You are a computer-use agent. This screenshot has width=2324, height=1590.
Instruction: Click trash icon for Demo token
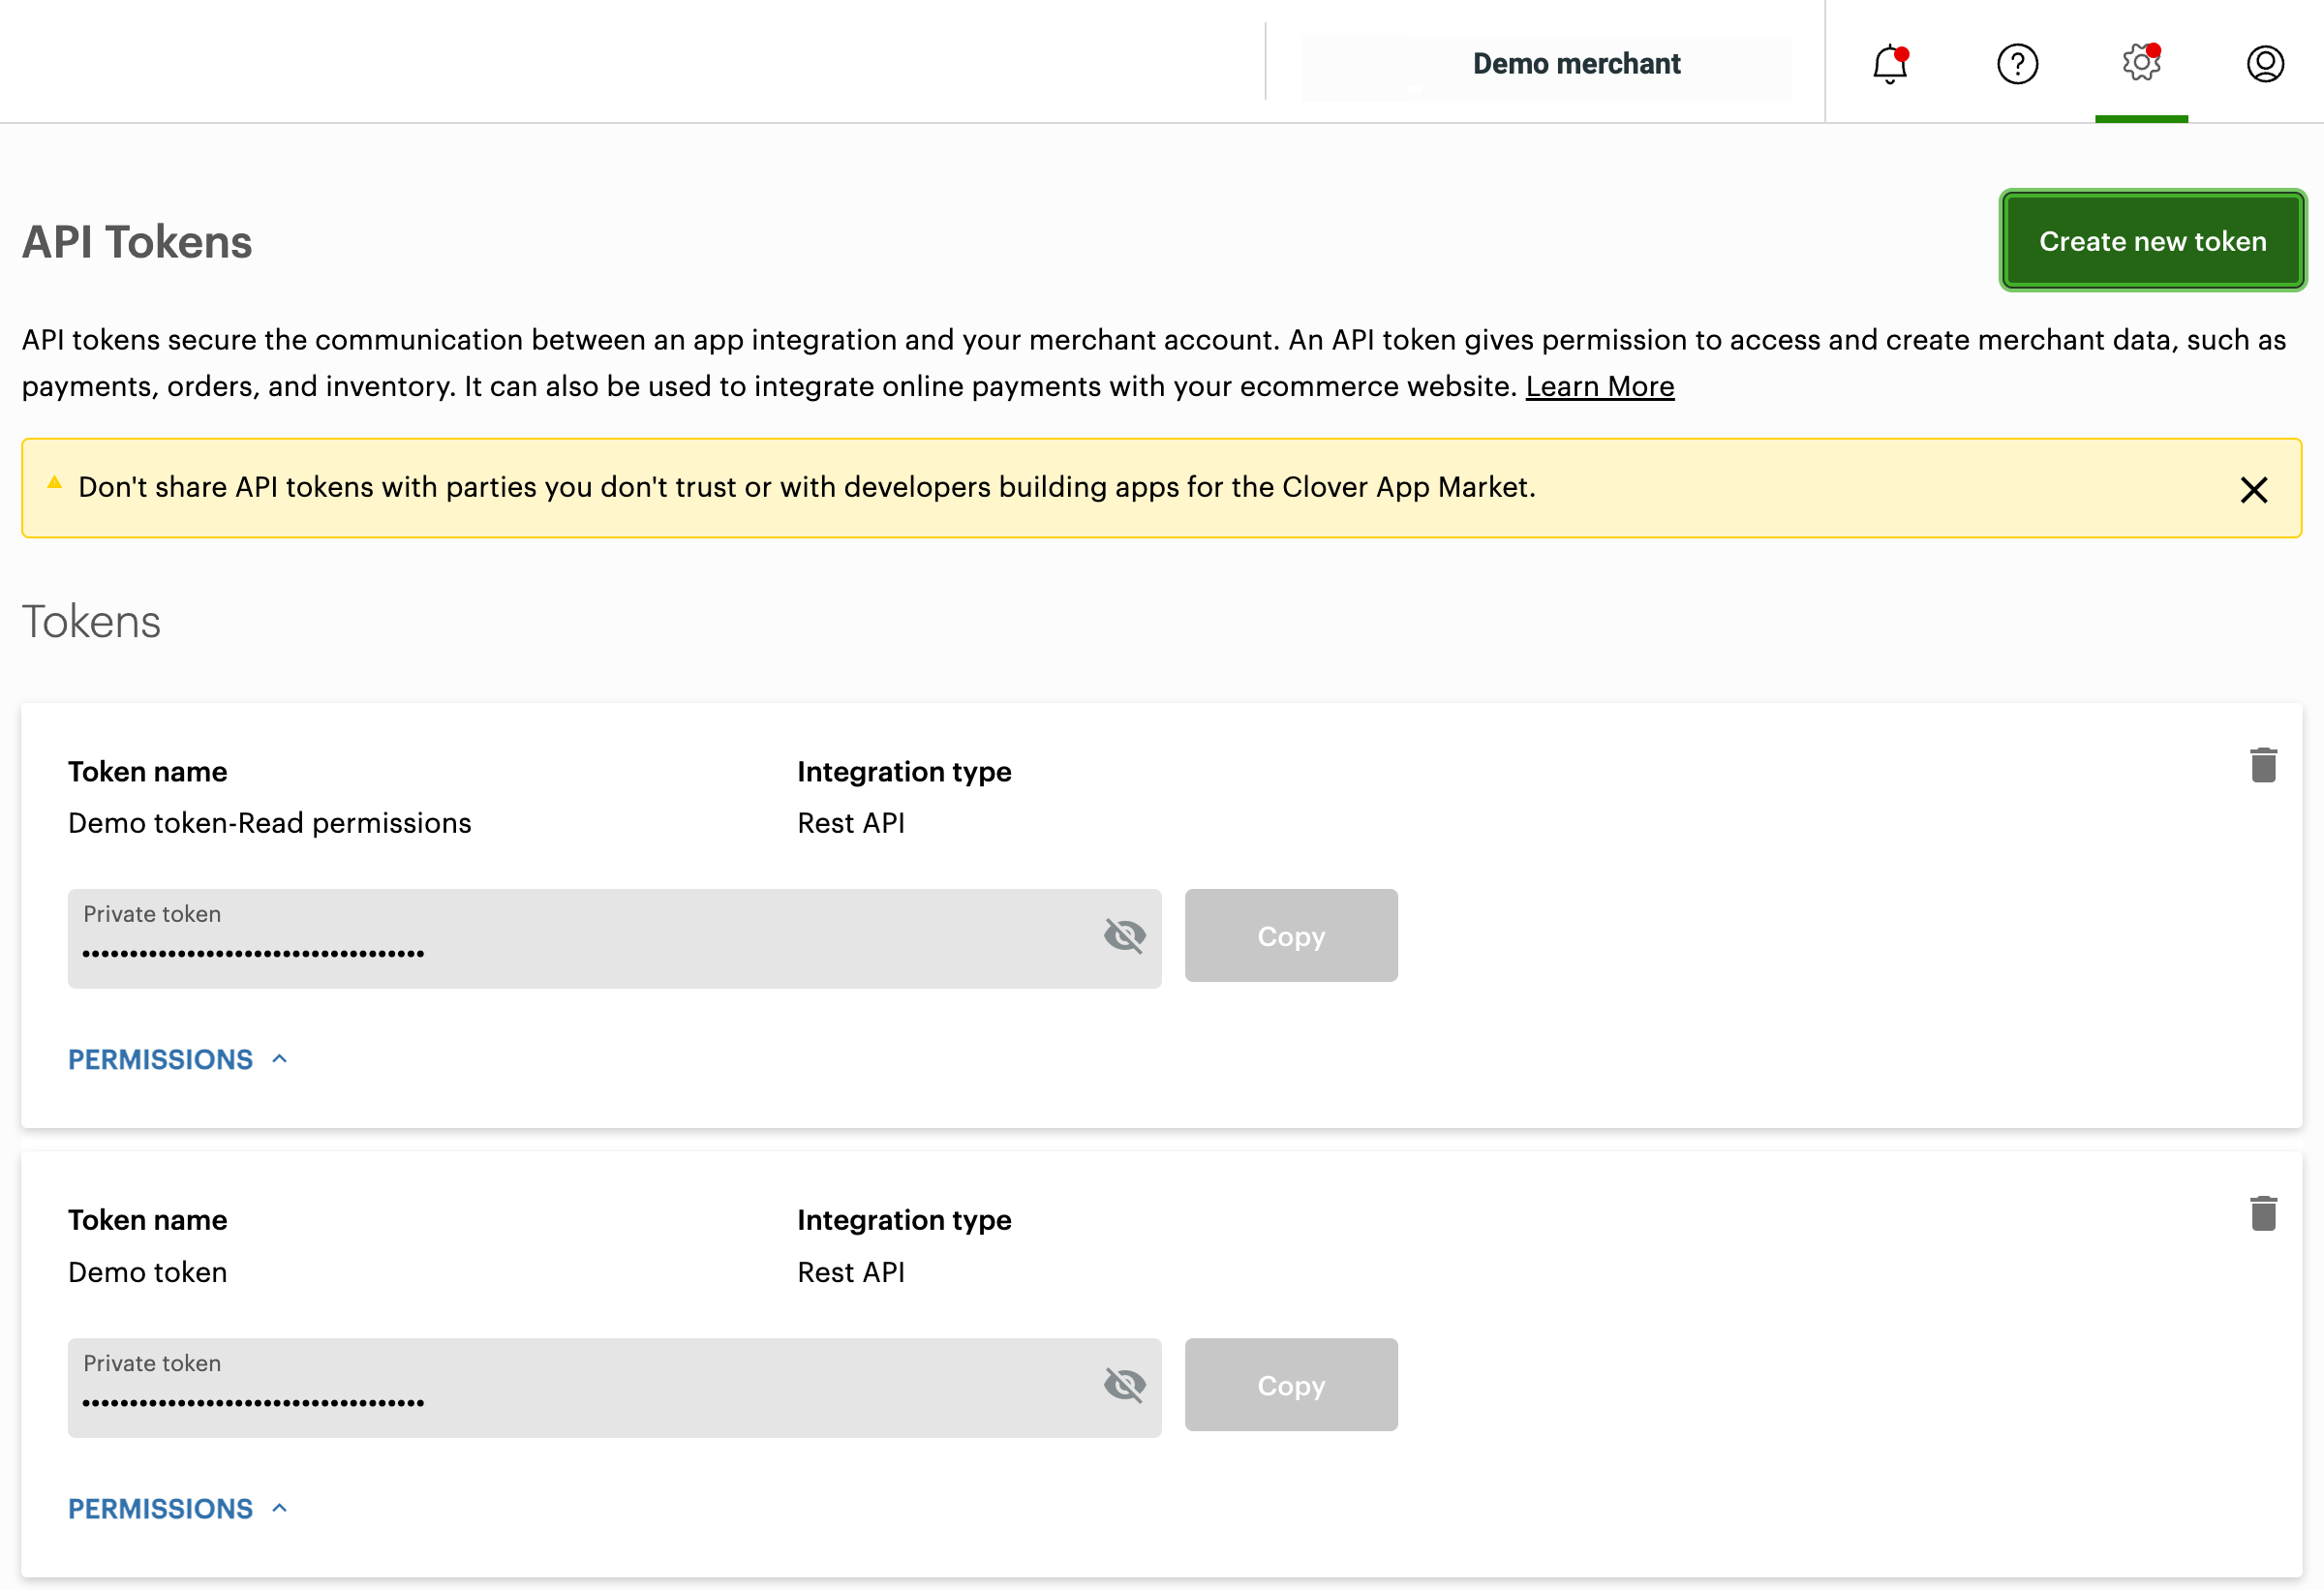click(x=2263, y=1214)
